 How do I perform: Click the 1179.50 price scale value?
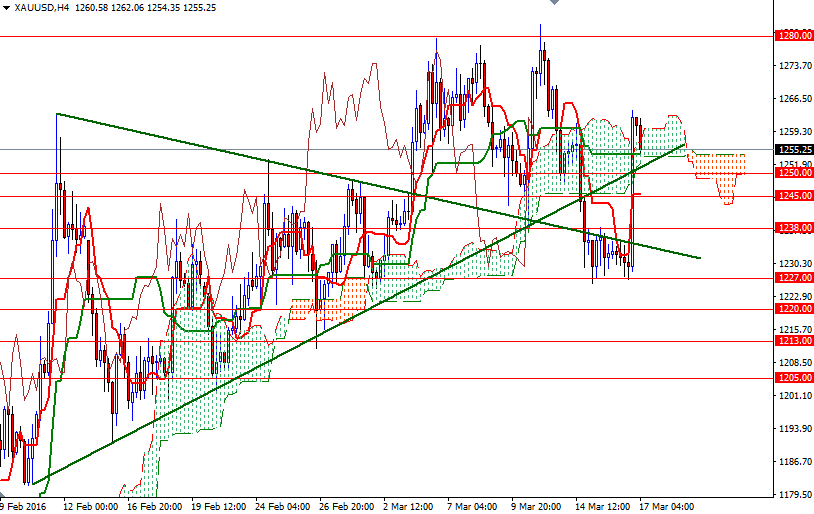click(795, 495)
